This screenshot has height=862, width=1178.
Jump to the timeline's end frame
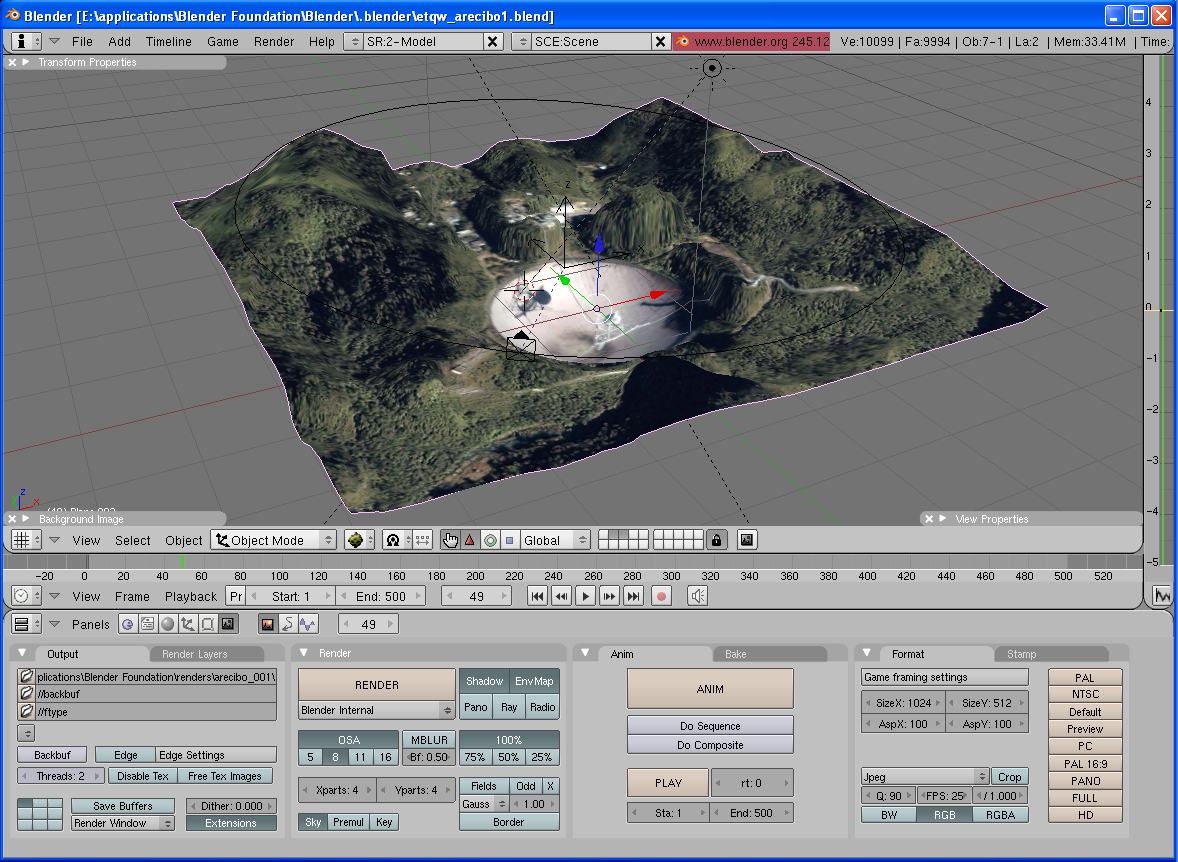[x=634, y=596]
